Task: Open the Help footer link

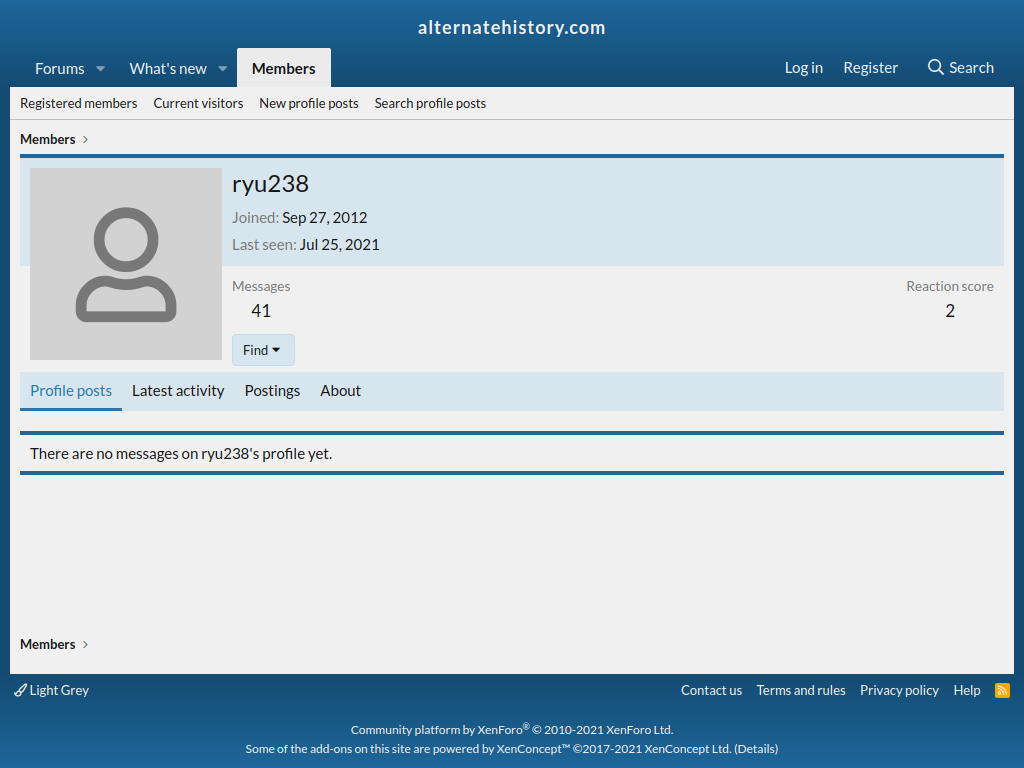Action: pos(967,690)
